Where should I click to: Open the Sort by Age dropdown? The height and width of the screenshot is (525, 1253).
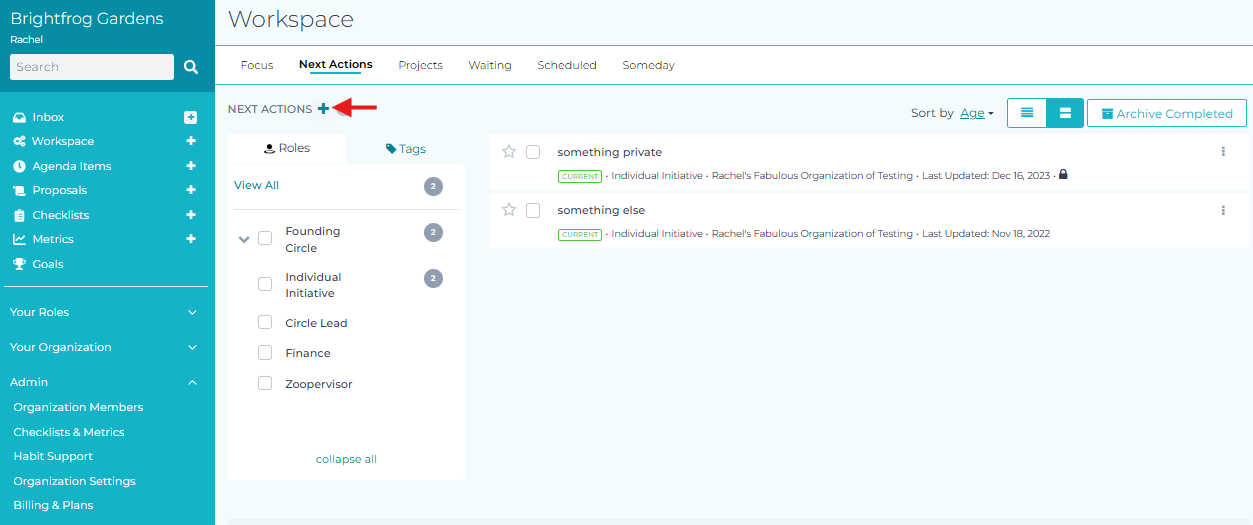coord(976,113)
